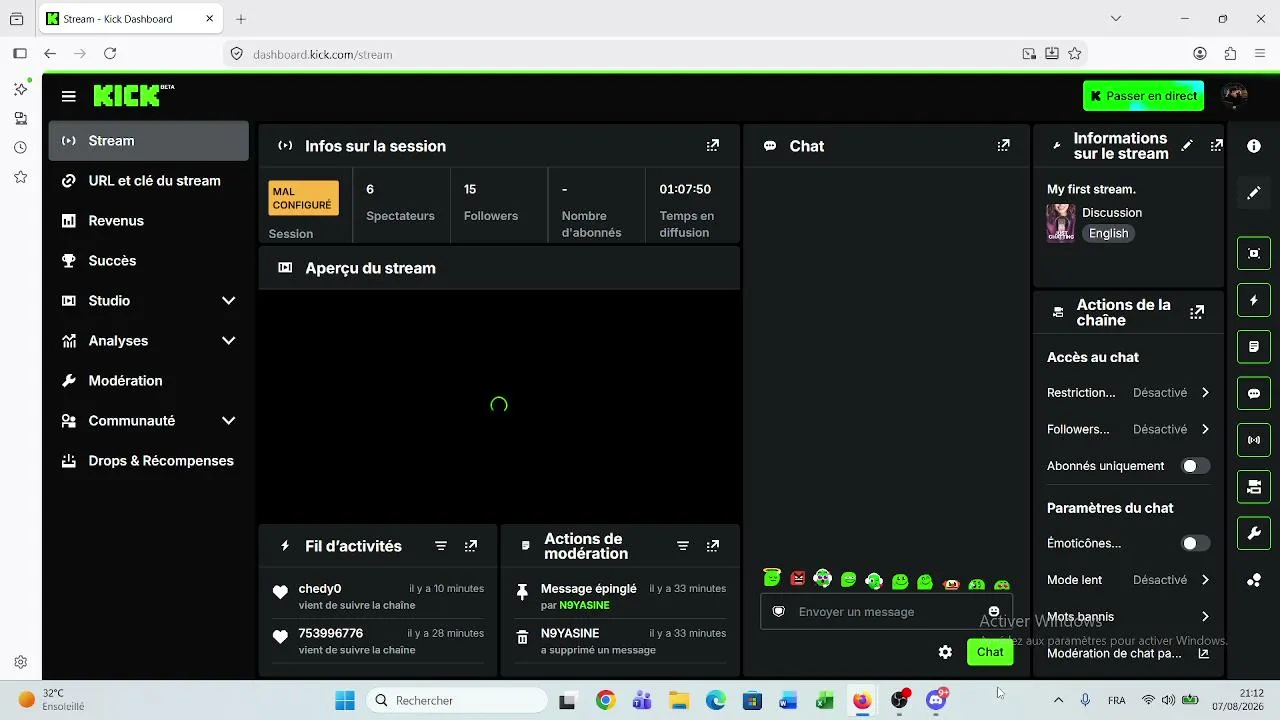
Task: Click the Discussion category thumbnail
Action: pos(1061,223)
